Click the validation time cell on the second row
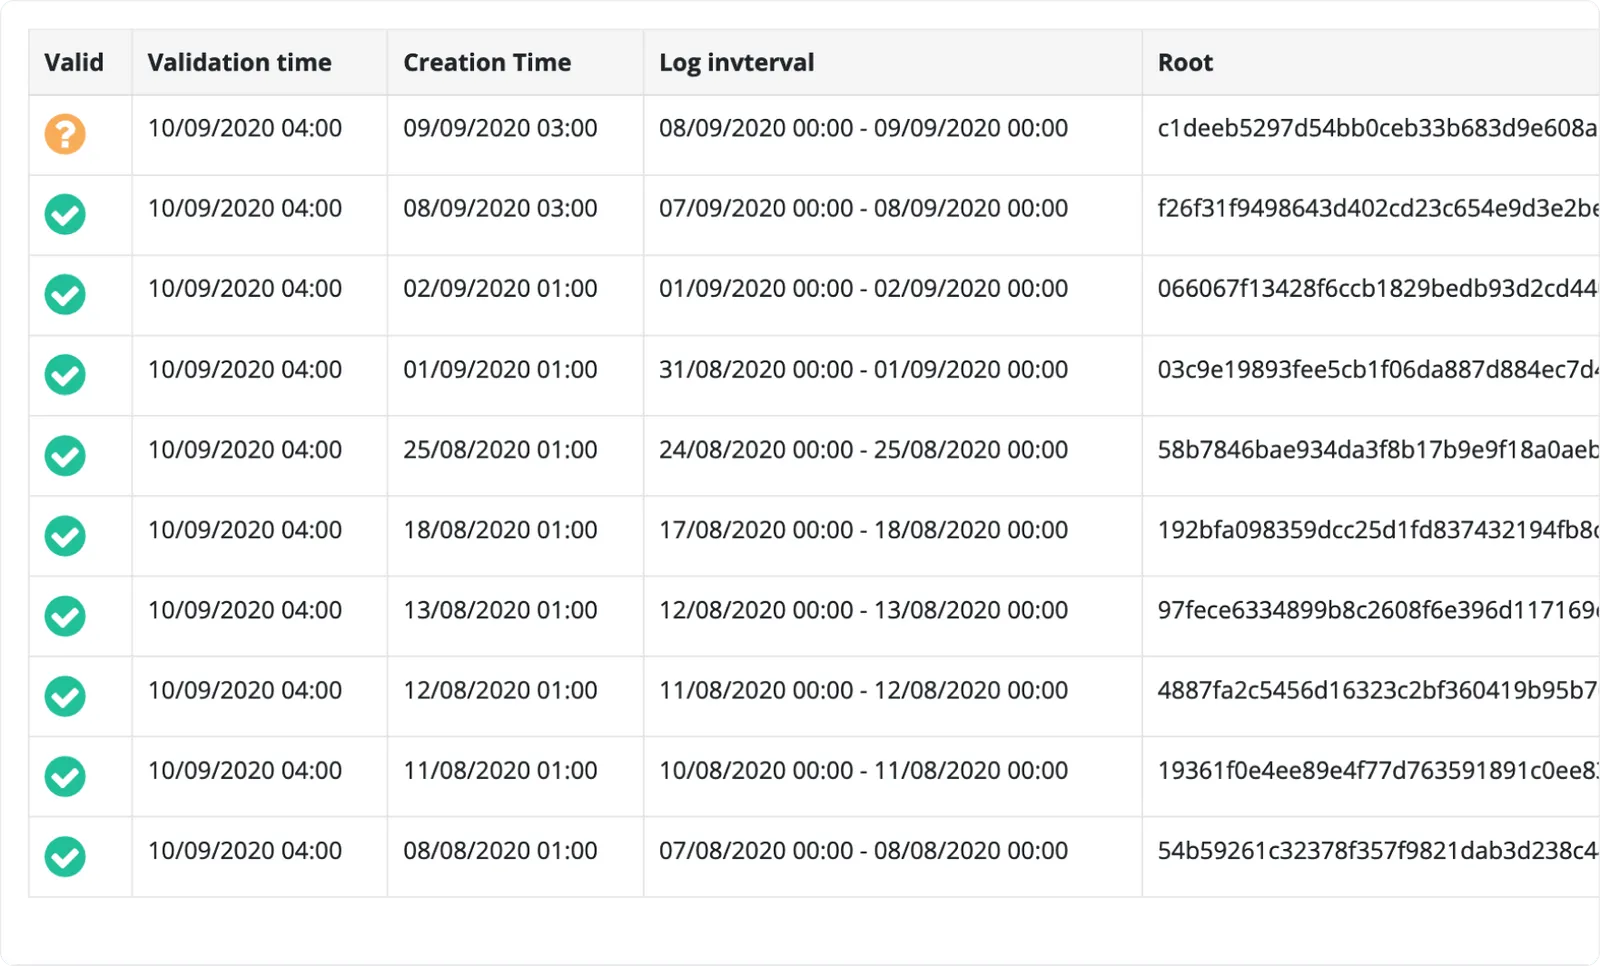Viewport: 1600px width, 966px height. (244, 208)
